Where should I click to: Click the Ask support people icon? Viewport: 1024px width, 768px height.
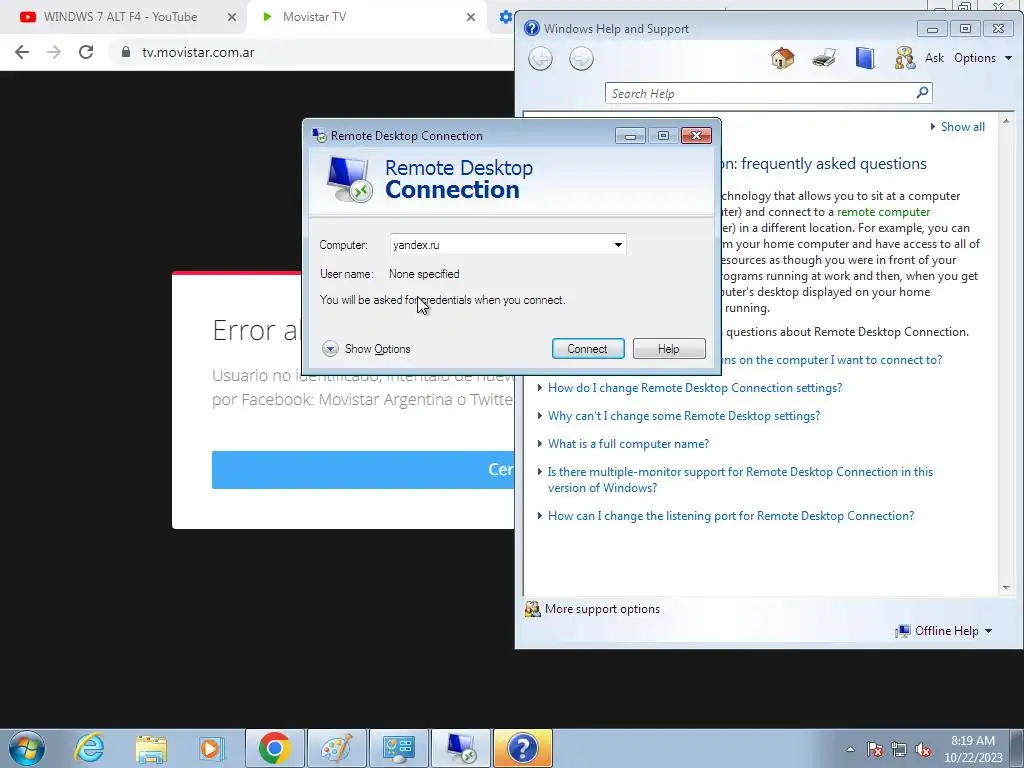[x=904, y=58]
